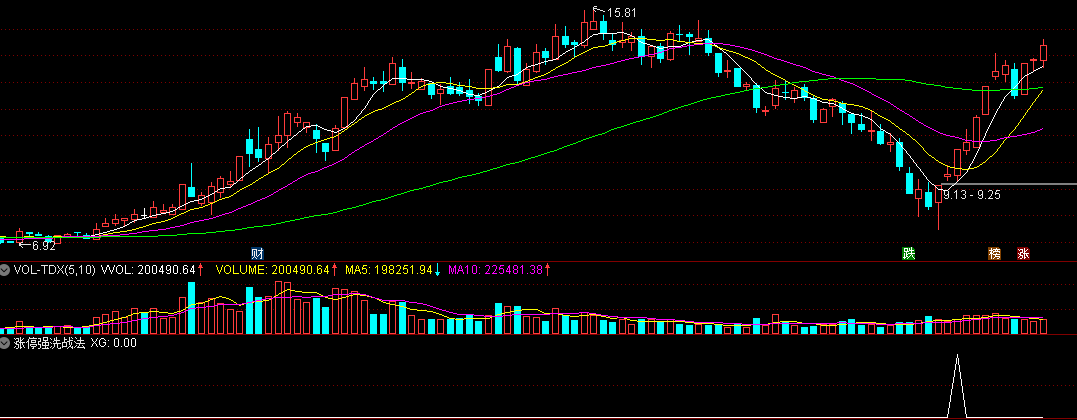This screenshot has height=420, width=1077.
Task: Open the 涨停强洗战法 indicator dropdown arrow
Action: point(5,343)
